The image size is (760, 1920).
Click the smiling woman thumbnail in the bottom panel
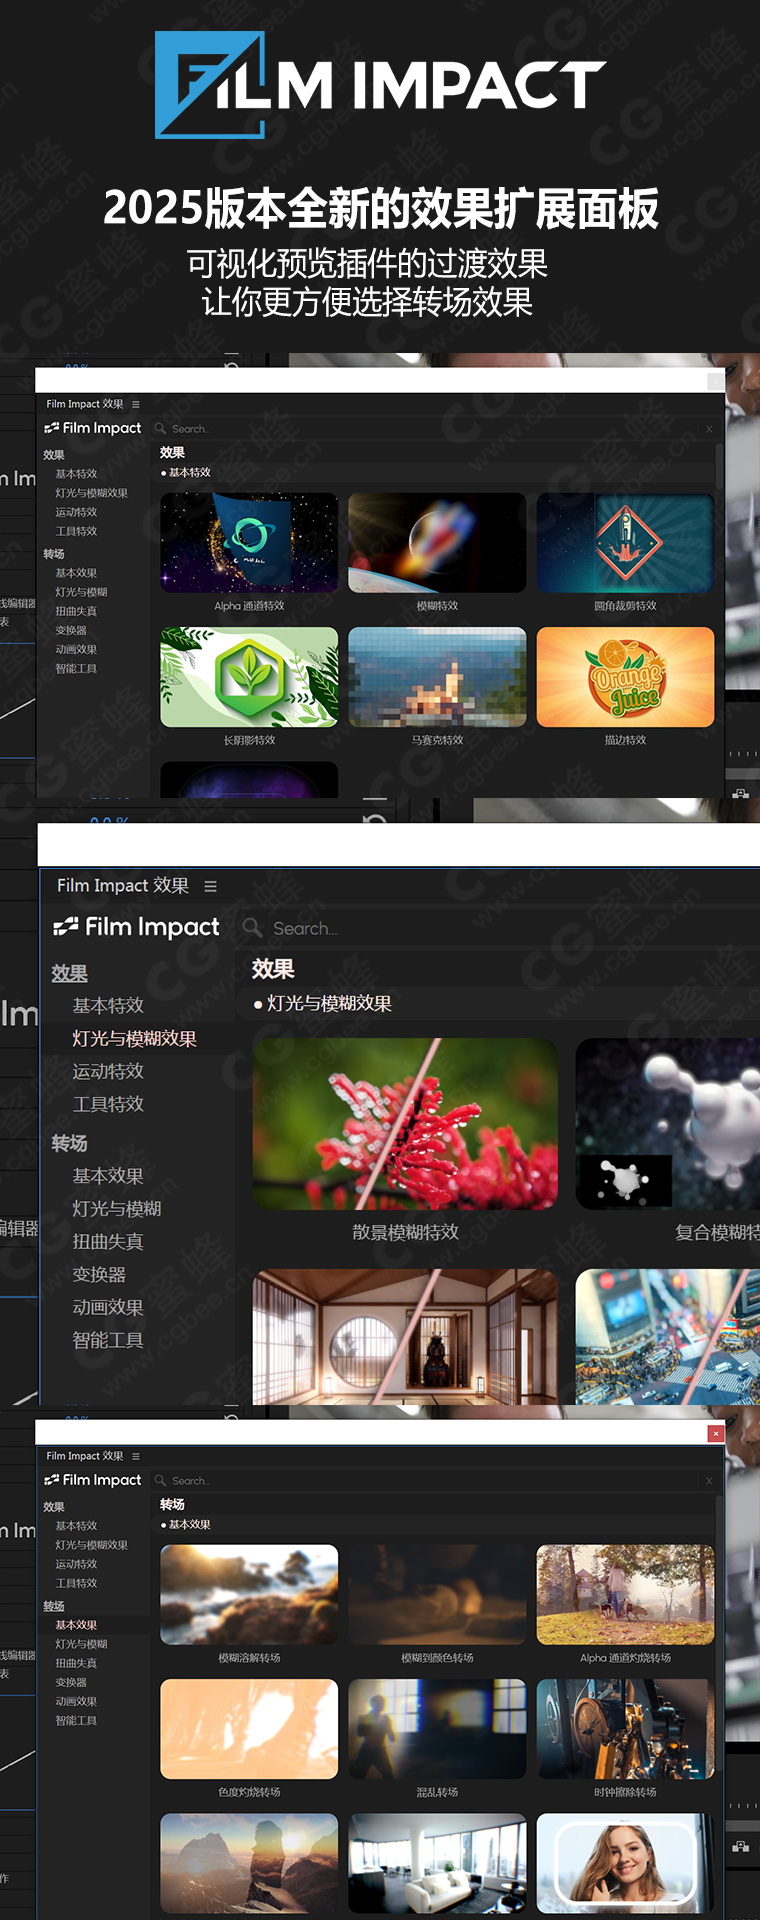[x=625, y=1863]
